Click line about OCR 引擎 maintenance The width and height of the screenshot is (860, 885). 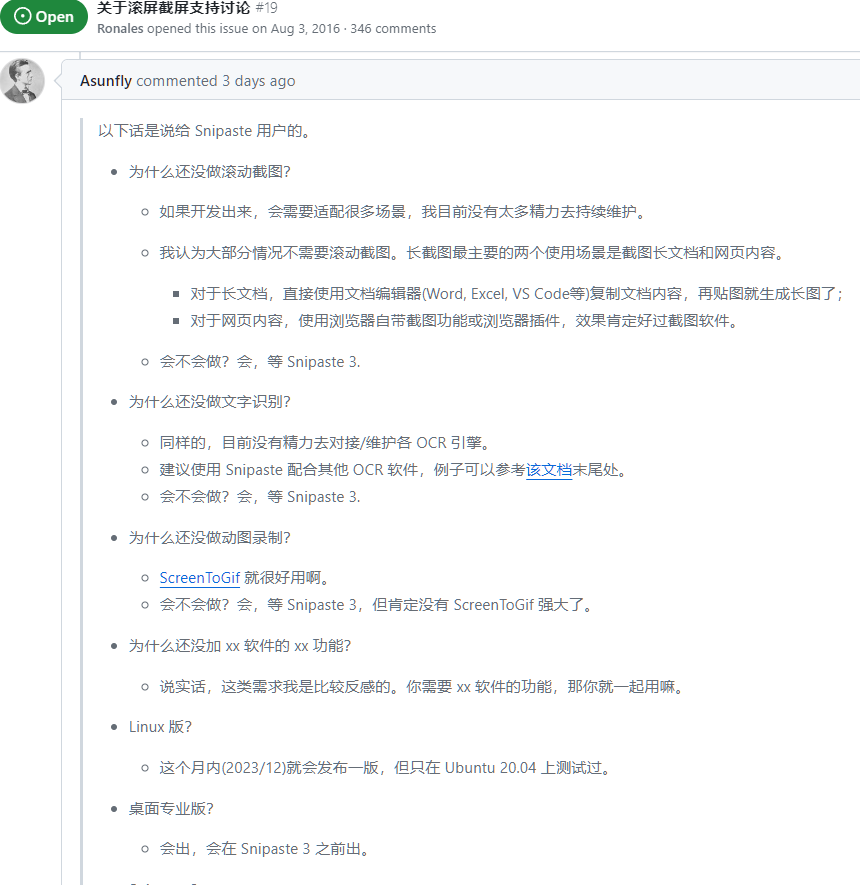point(324,442)
